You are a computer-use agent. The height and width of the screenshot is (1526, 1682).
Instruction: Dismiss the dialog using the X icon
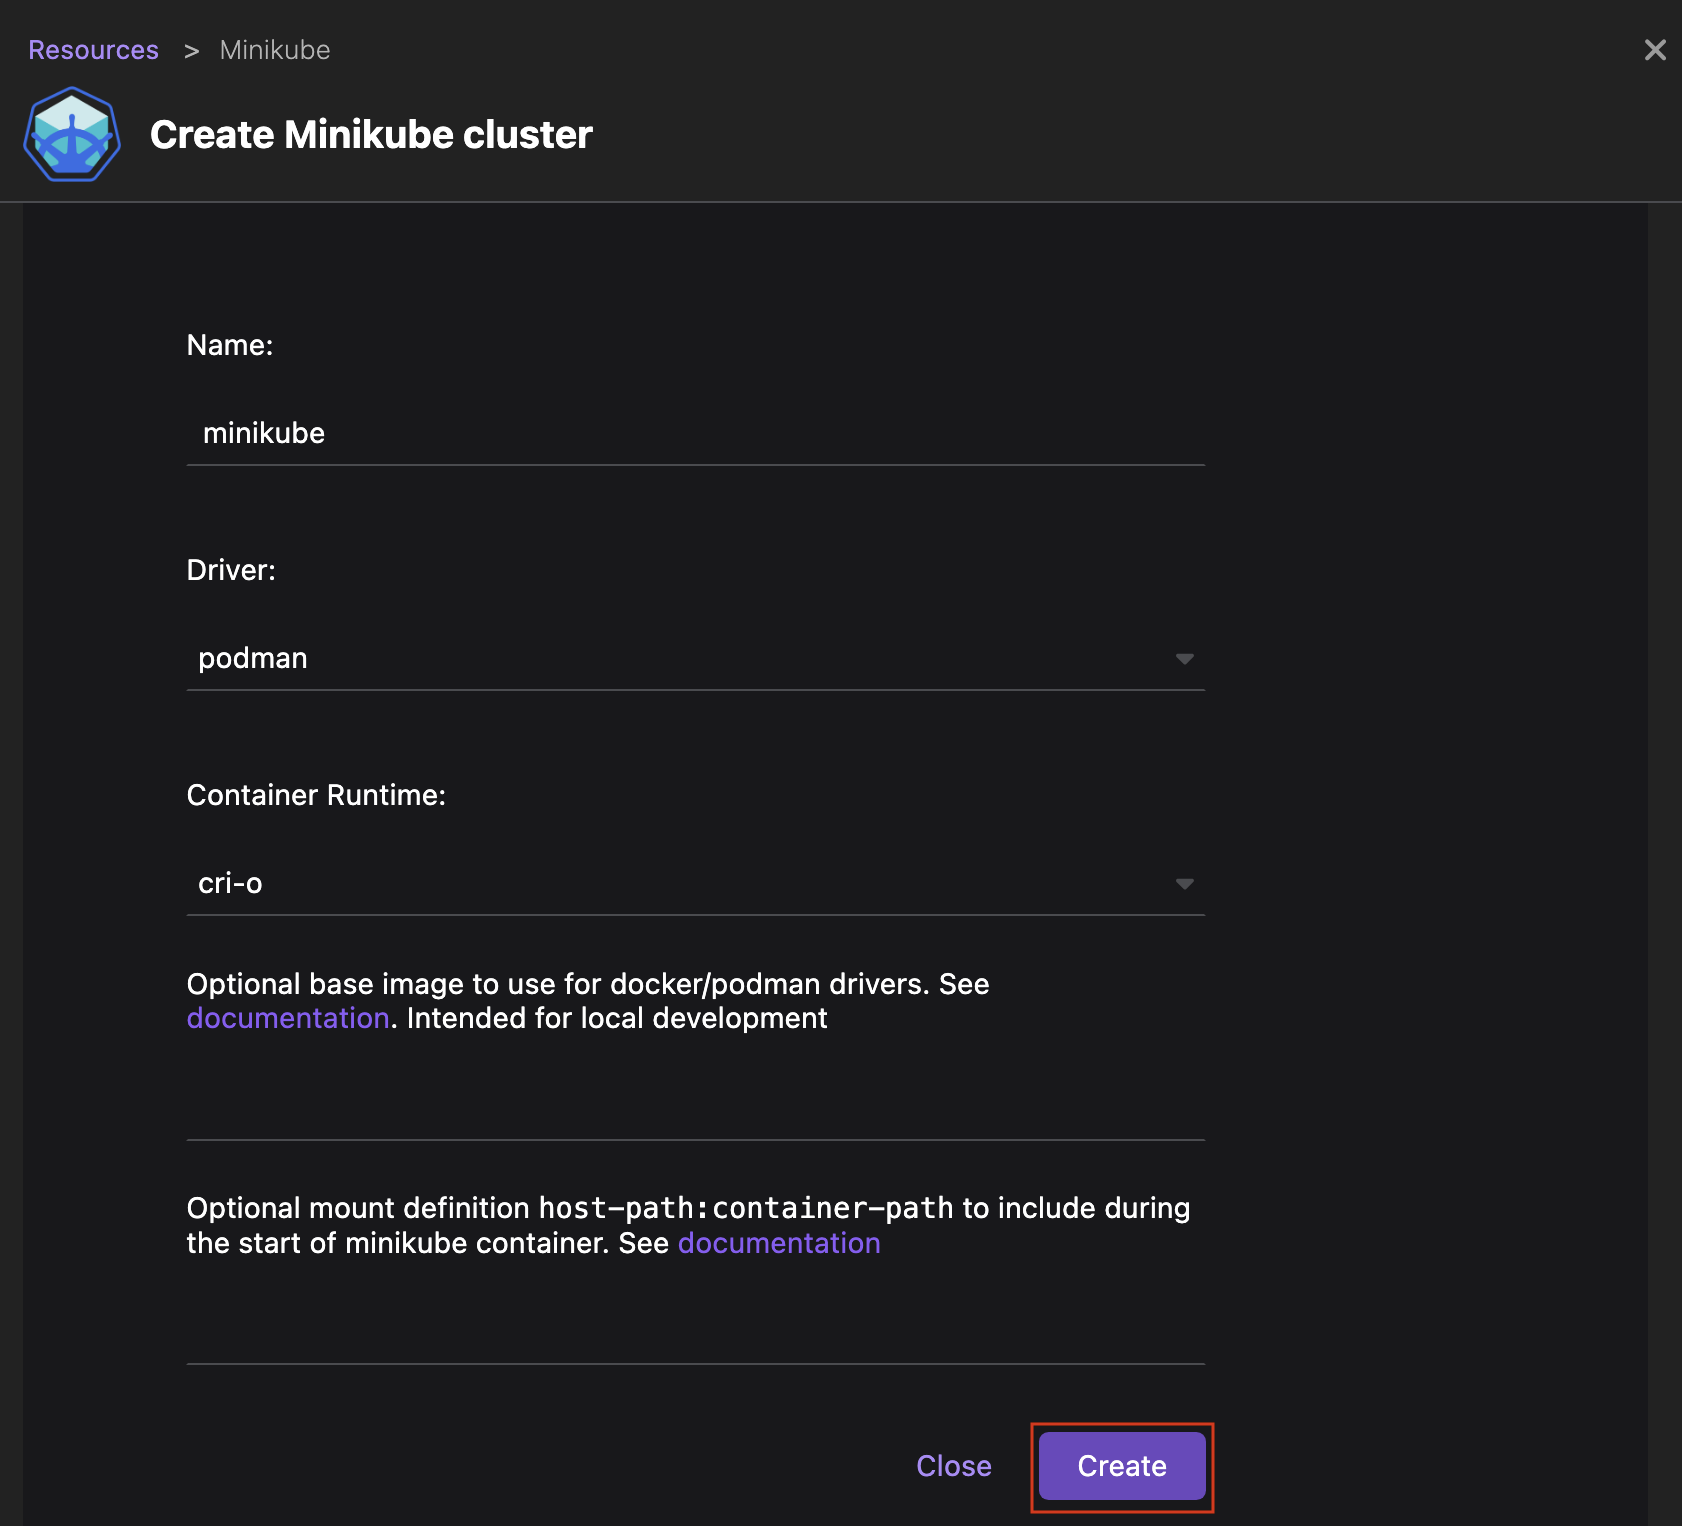(1657, 50)
